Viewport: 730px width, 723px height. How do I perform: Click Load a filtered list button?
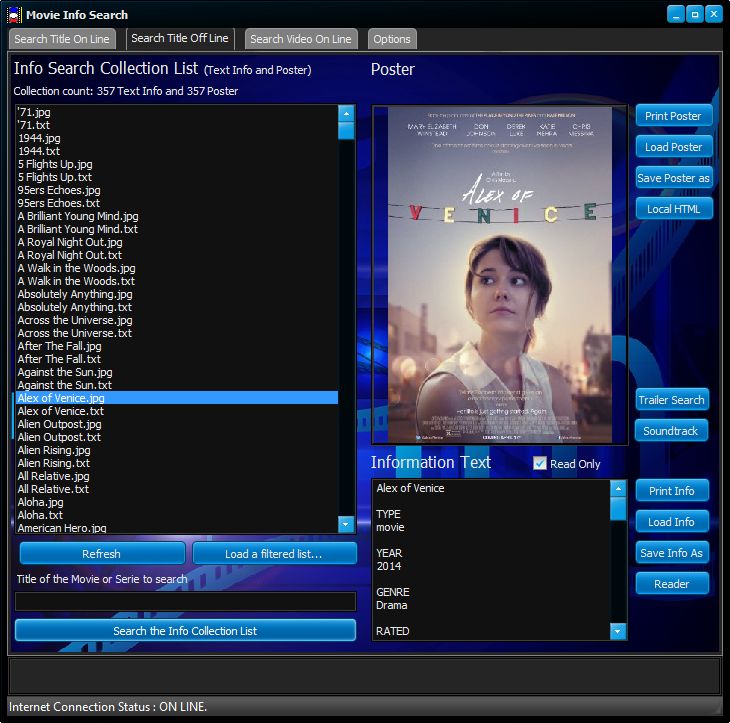point(274,554)
